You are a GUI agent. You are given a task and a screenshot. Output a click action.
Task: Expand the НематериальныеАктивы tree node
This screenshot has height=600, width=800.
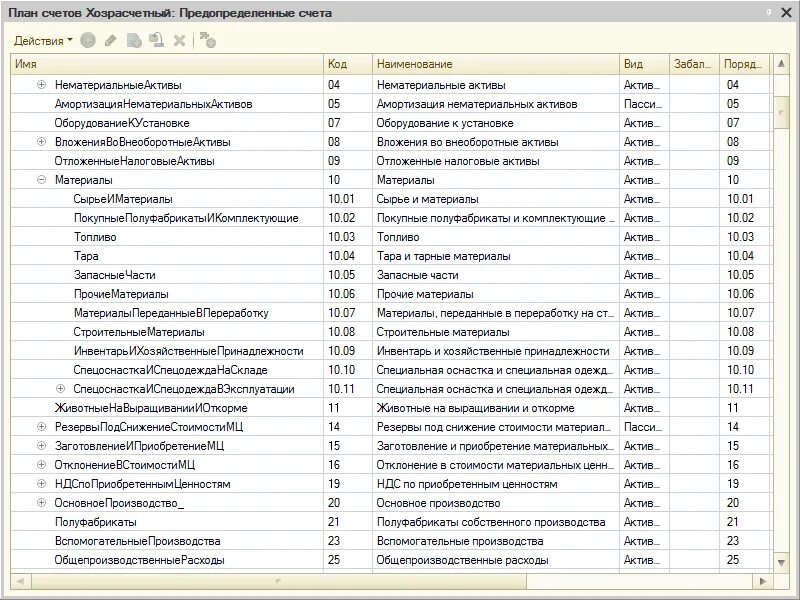point(42,85)
